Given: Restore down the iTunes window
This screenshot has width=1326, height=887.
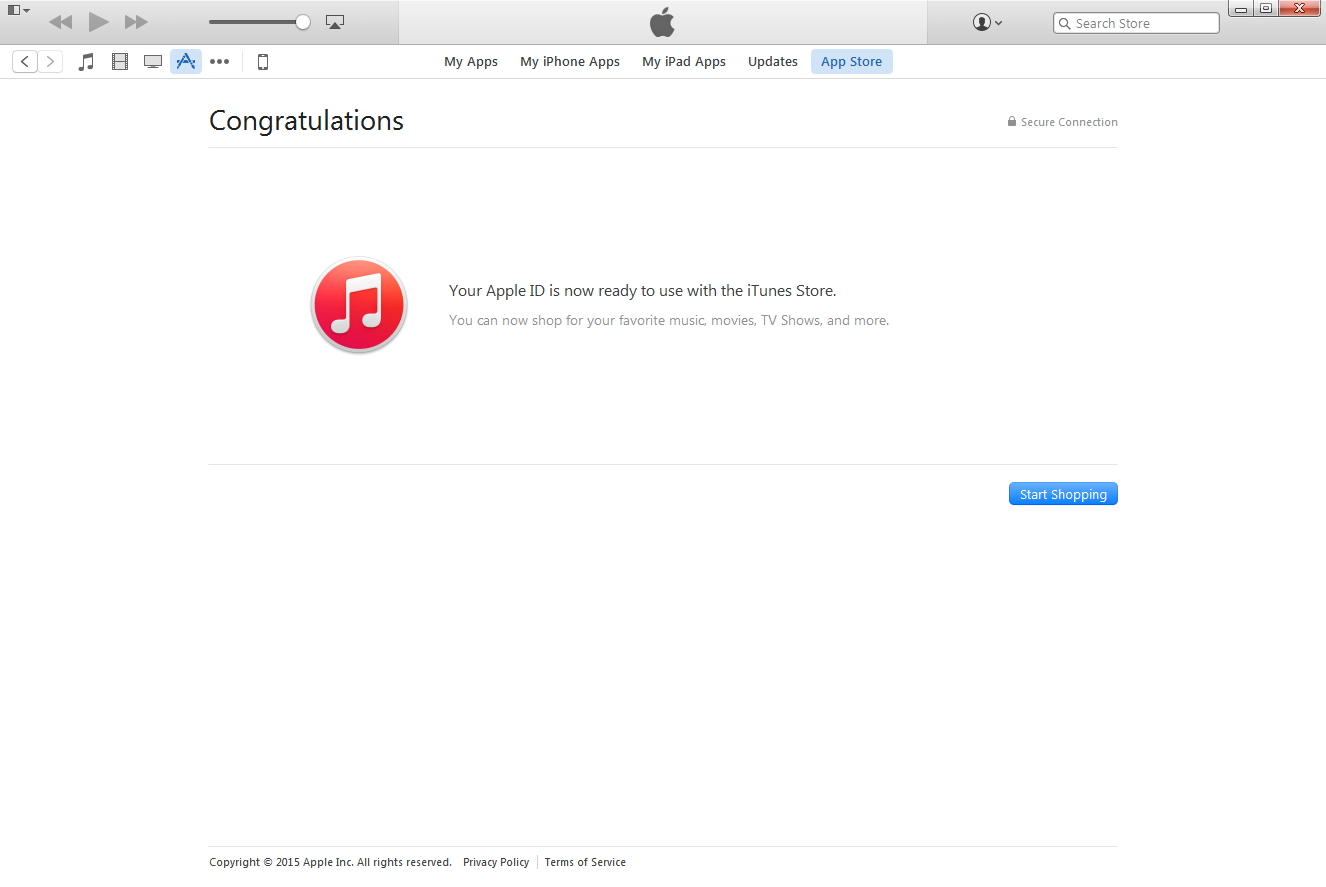Looking at the screenshot, I should tap(1265, 9).
